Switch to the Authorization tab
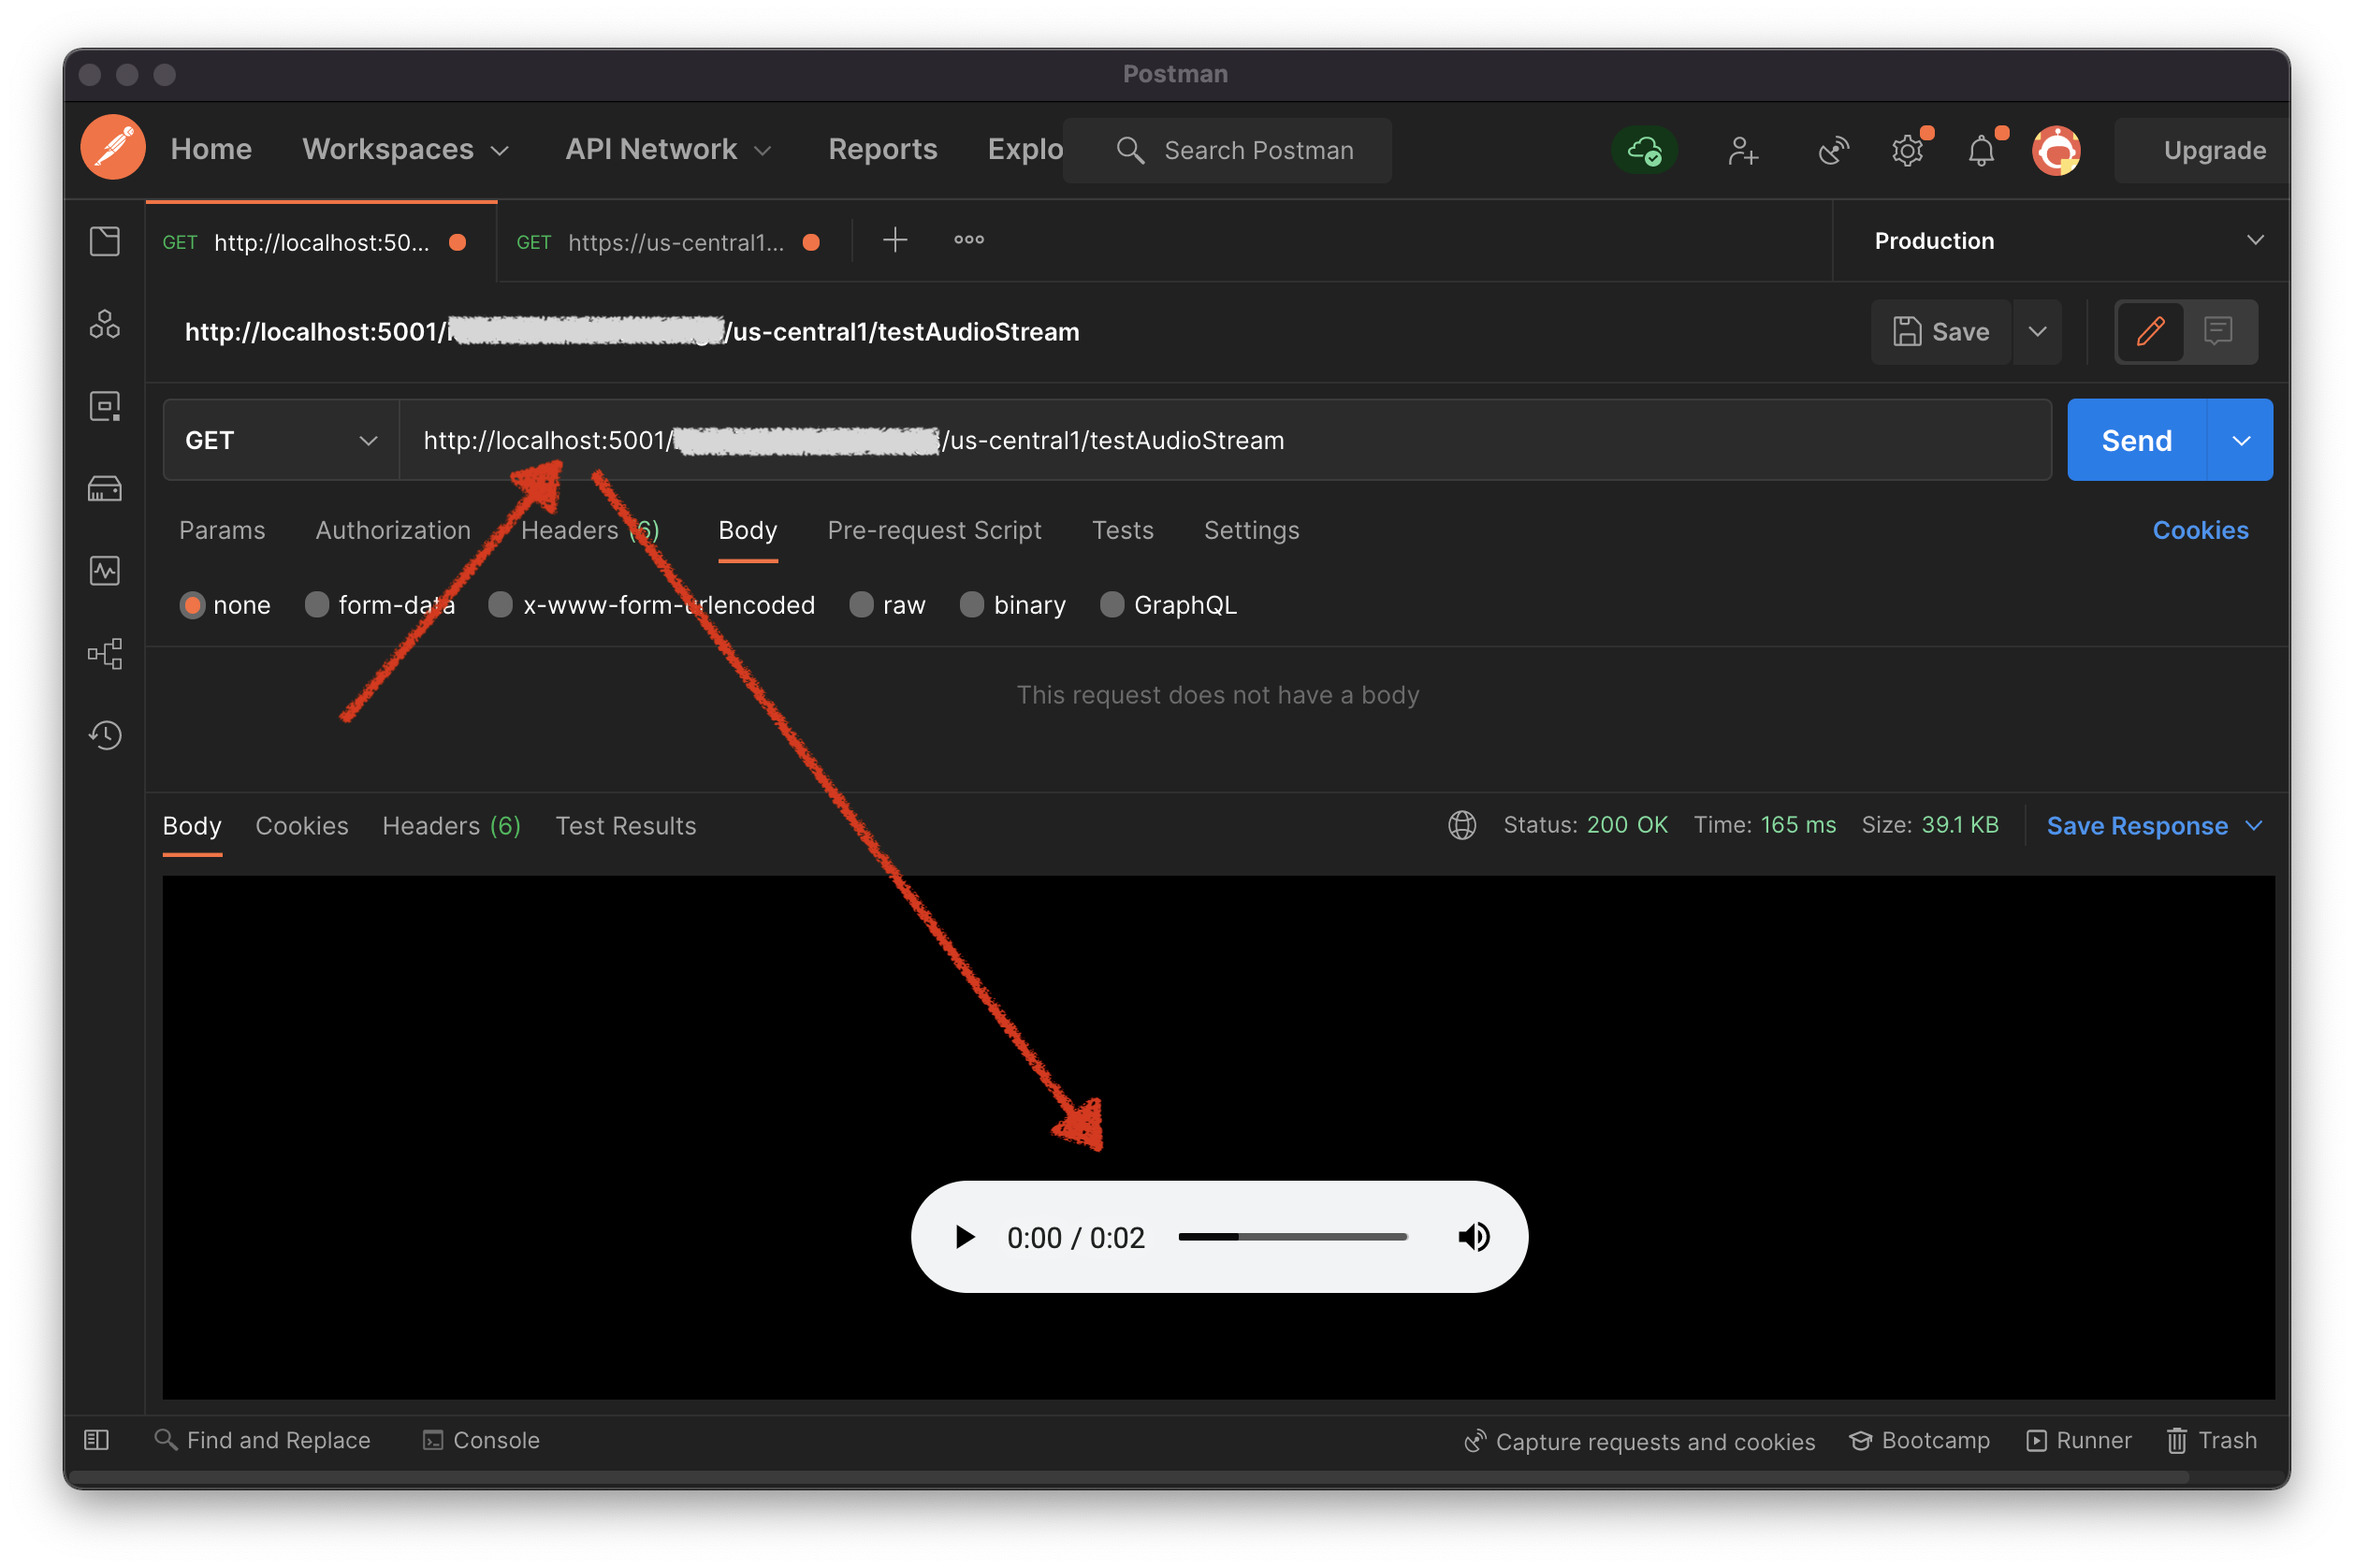 coord(393,530)
